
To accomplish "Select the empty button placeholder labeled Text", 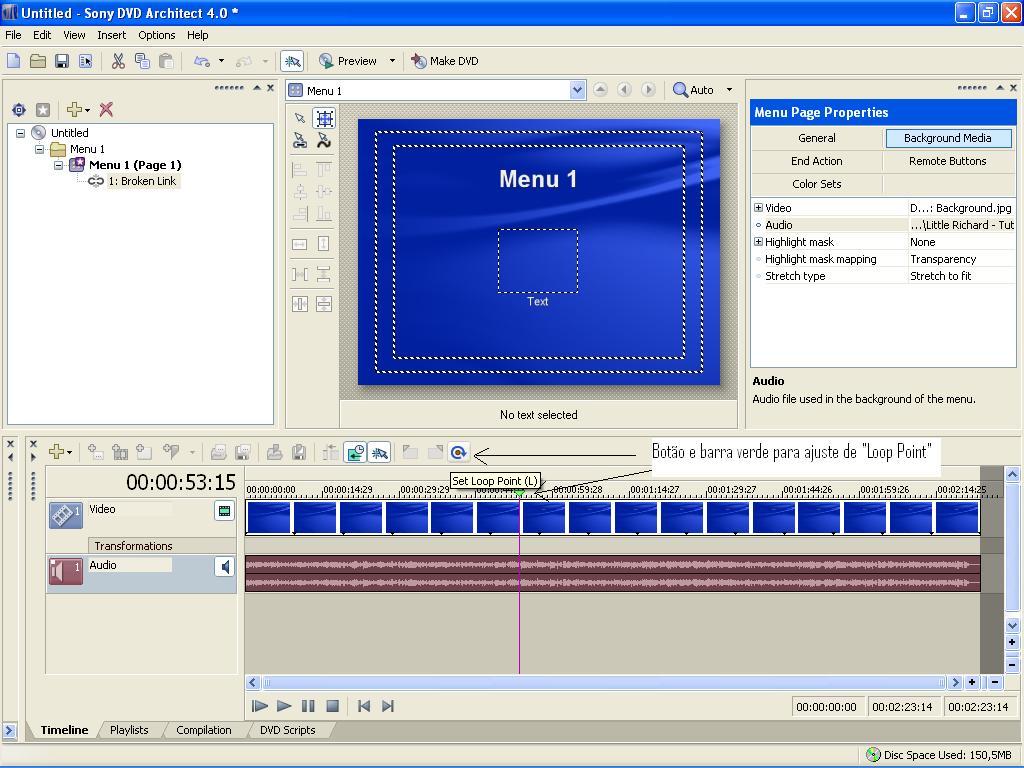I will tap(538, 261).
